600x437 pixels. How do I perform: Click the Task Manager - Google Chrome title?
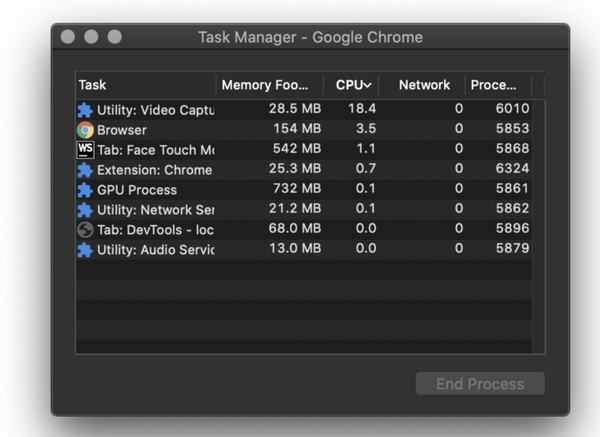point(310,38)
